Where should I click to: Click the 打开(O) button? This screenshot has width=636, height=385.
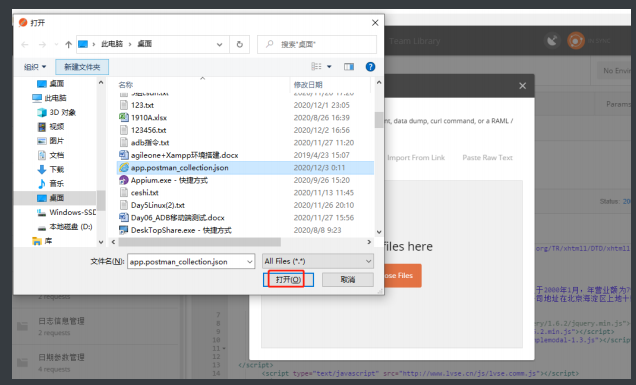click(x=288, y=280)
